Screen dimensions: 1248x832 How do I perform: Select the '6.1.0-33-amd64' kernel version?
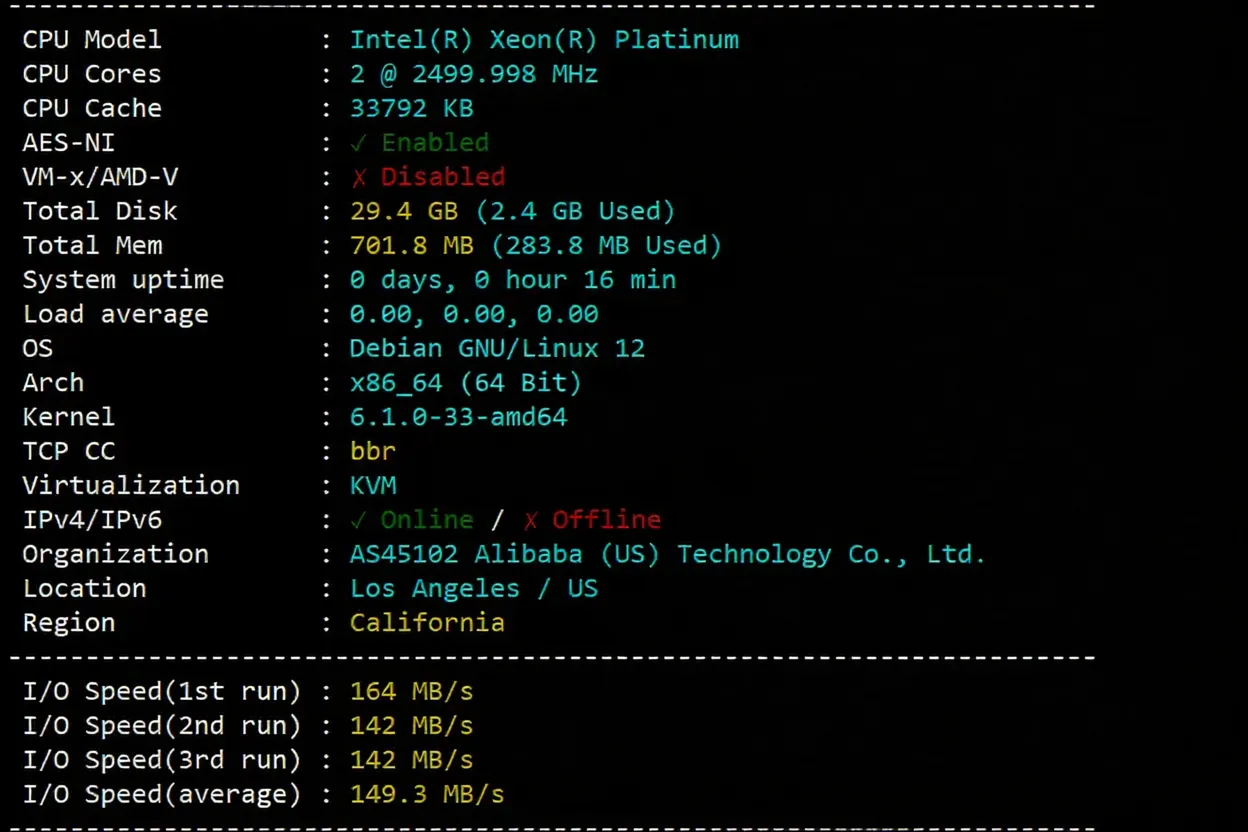click(x=458, y=417)
